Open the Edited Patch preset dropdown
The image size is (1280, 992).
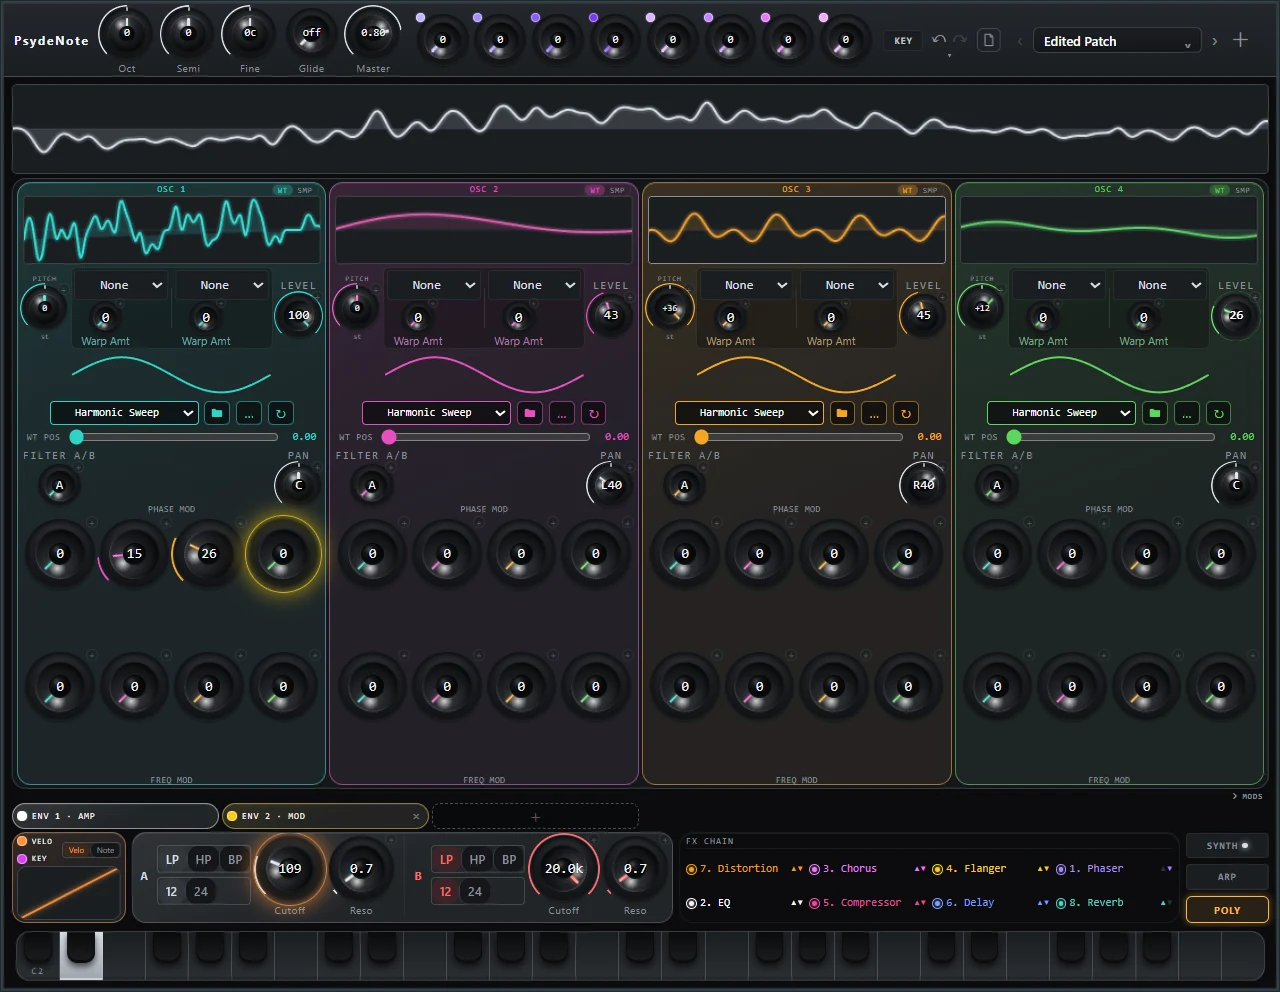tap(1117, 41)
